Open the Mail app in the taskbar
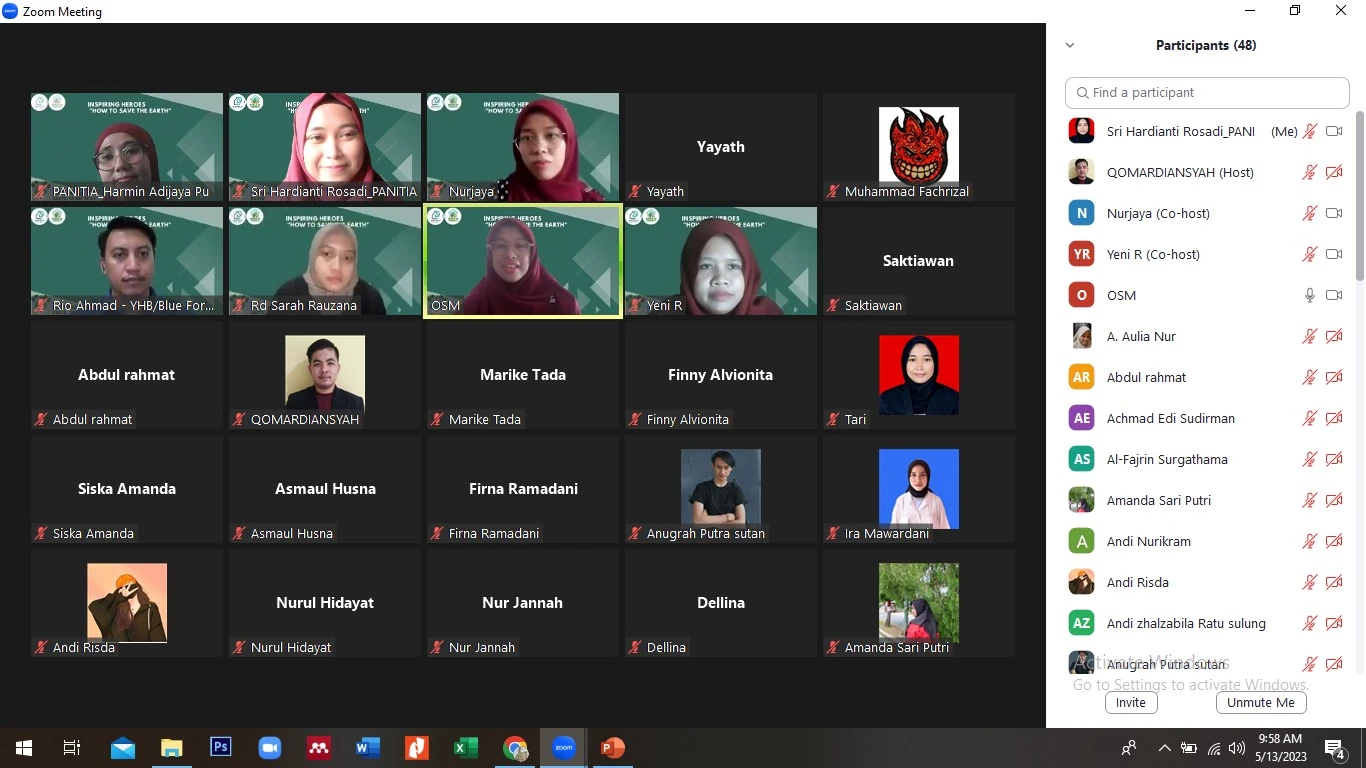Screen dimensions: 1366x768 [x=123, y=747]
